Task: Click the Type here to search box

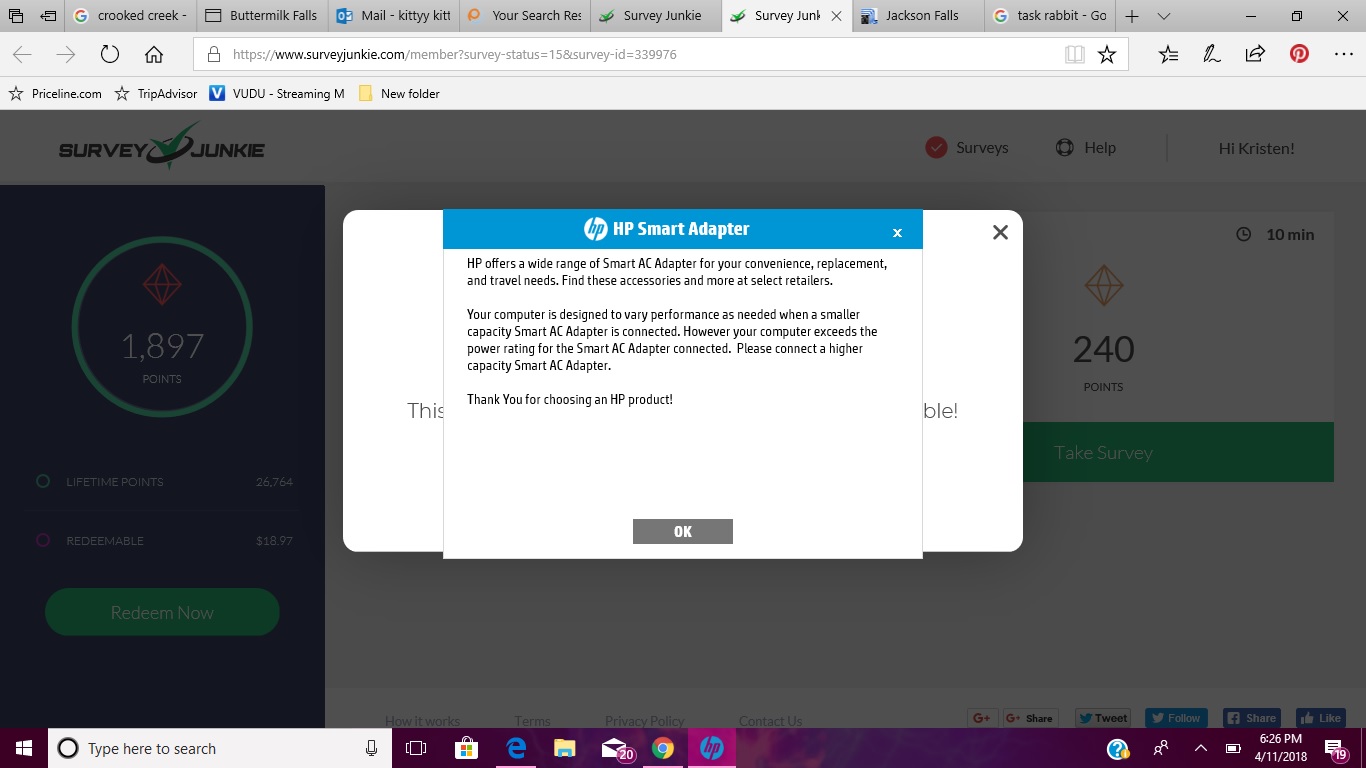Action: point(220,748)
